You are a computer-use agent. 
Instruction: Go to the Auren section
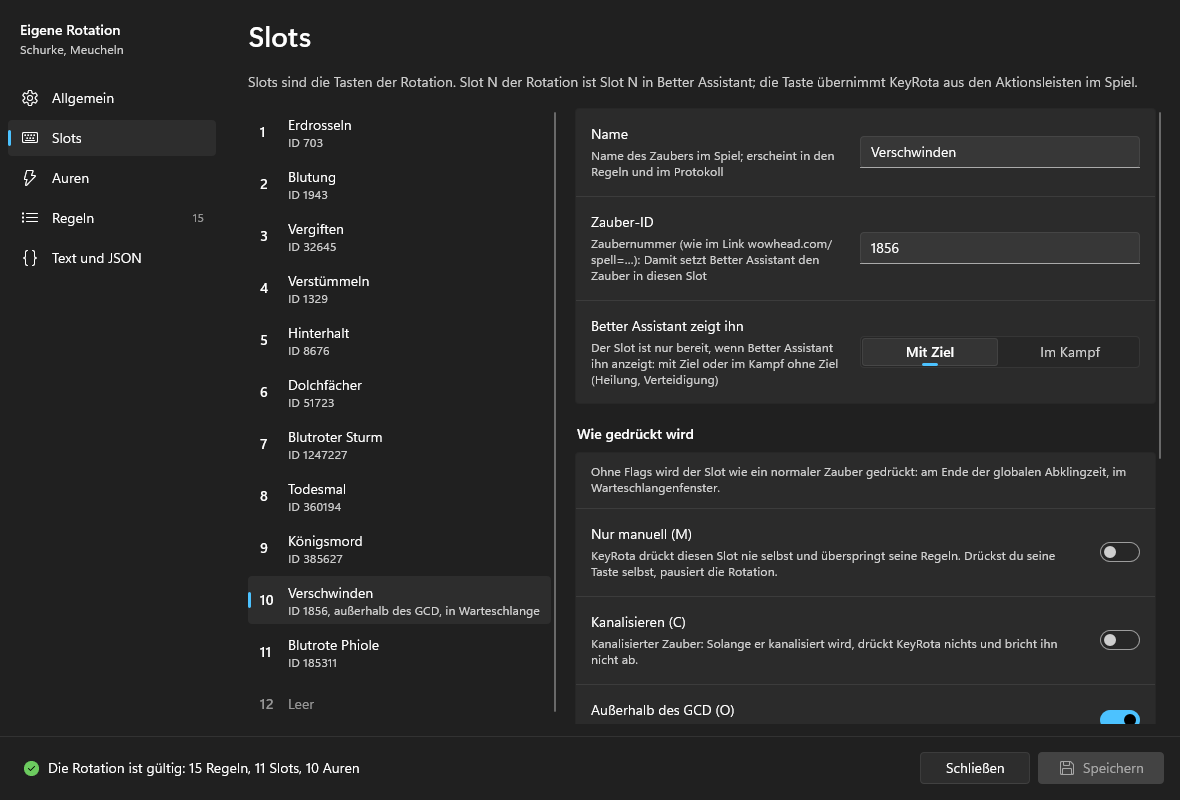click(x=111, y=178)
